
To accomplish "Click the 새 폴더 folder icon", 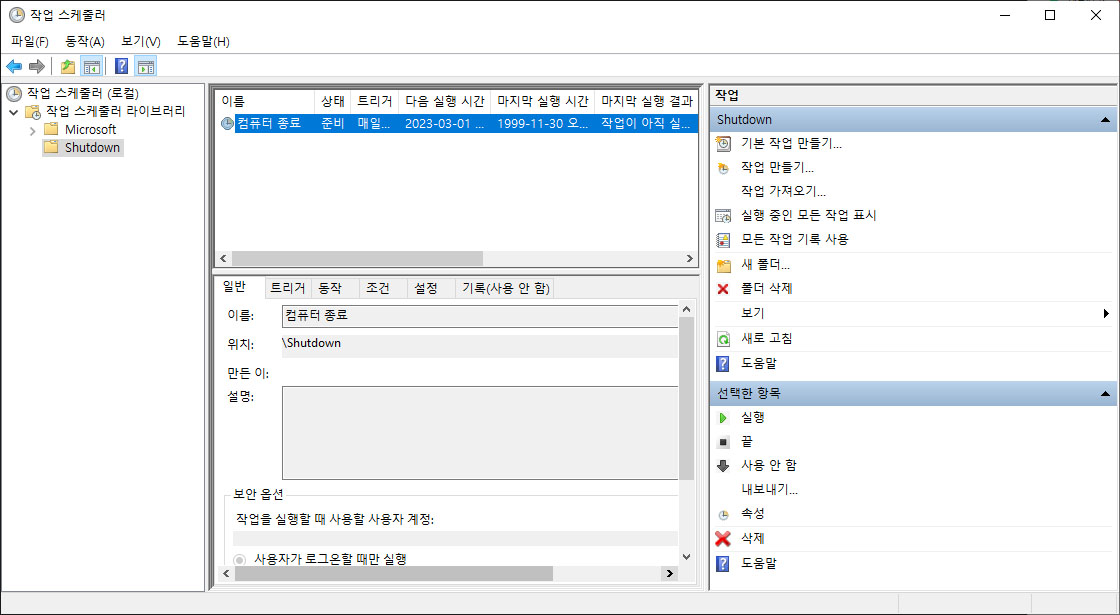I will pos(724,266).
